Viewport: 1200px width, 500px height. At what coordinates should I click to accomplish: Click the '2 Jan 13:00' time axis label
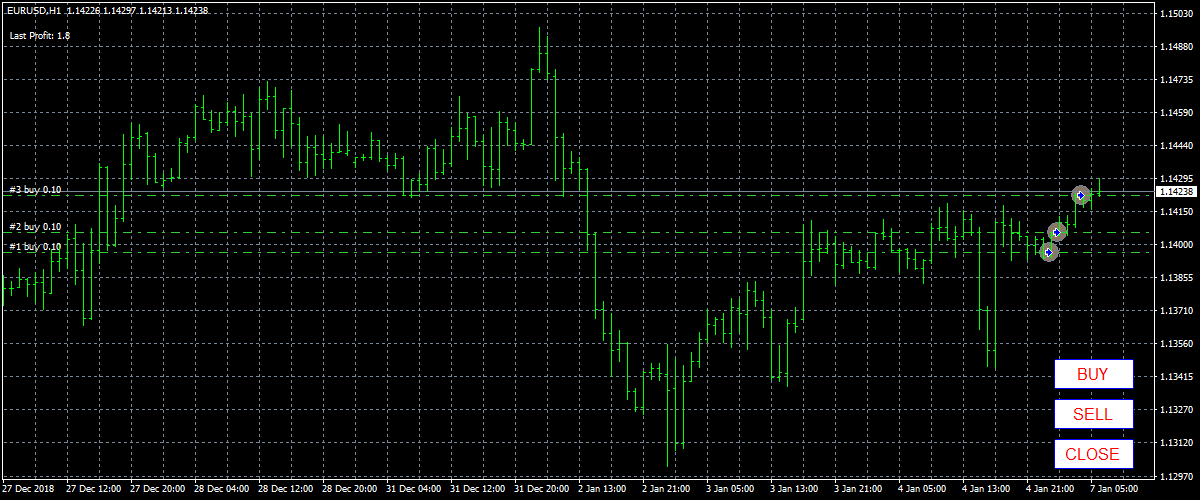coord(604,490)
